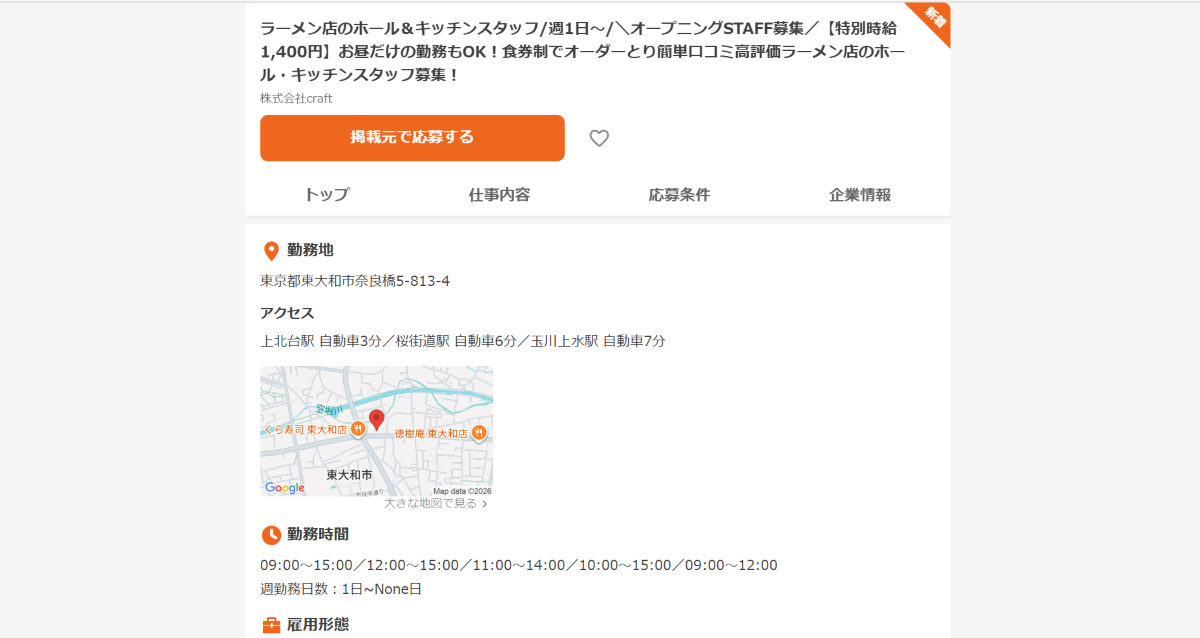Viewport: 1200px width, 638px height.
Task: Open the 仕事内容 tab
Action: 499,195
